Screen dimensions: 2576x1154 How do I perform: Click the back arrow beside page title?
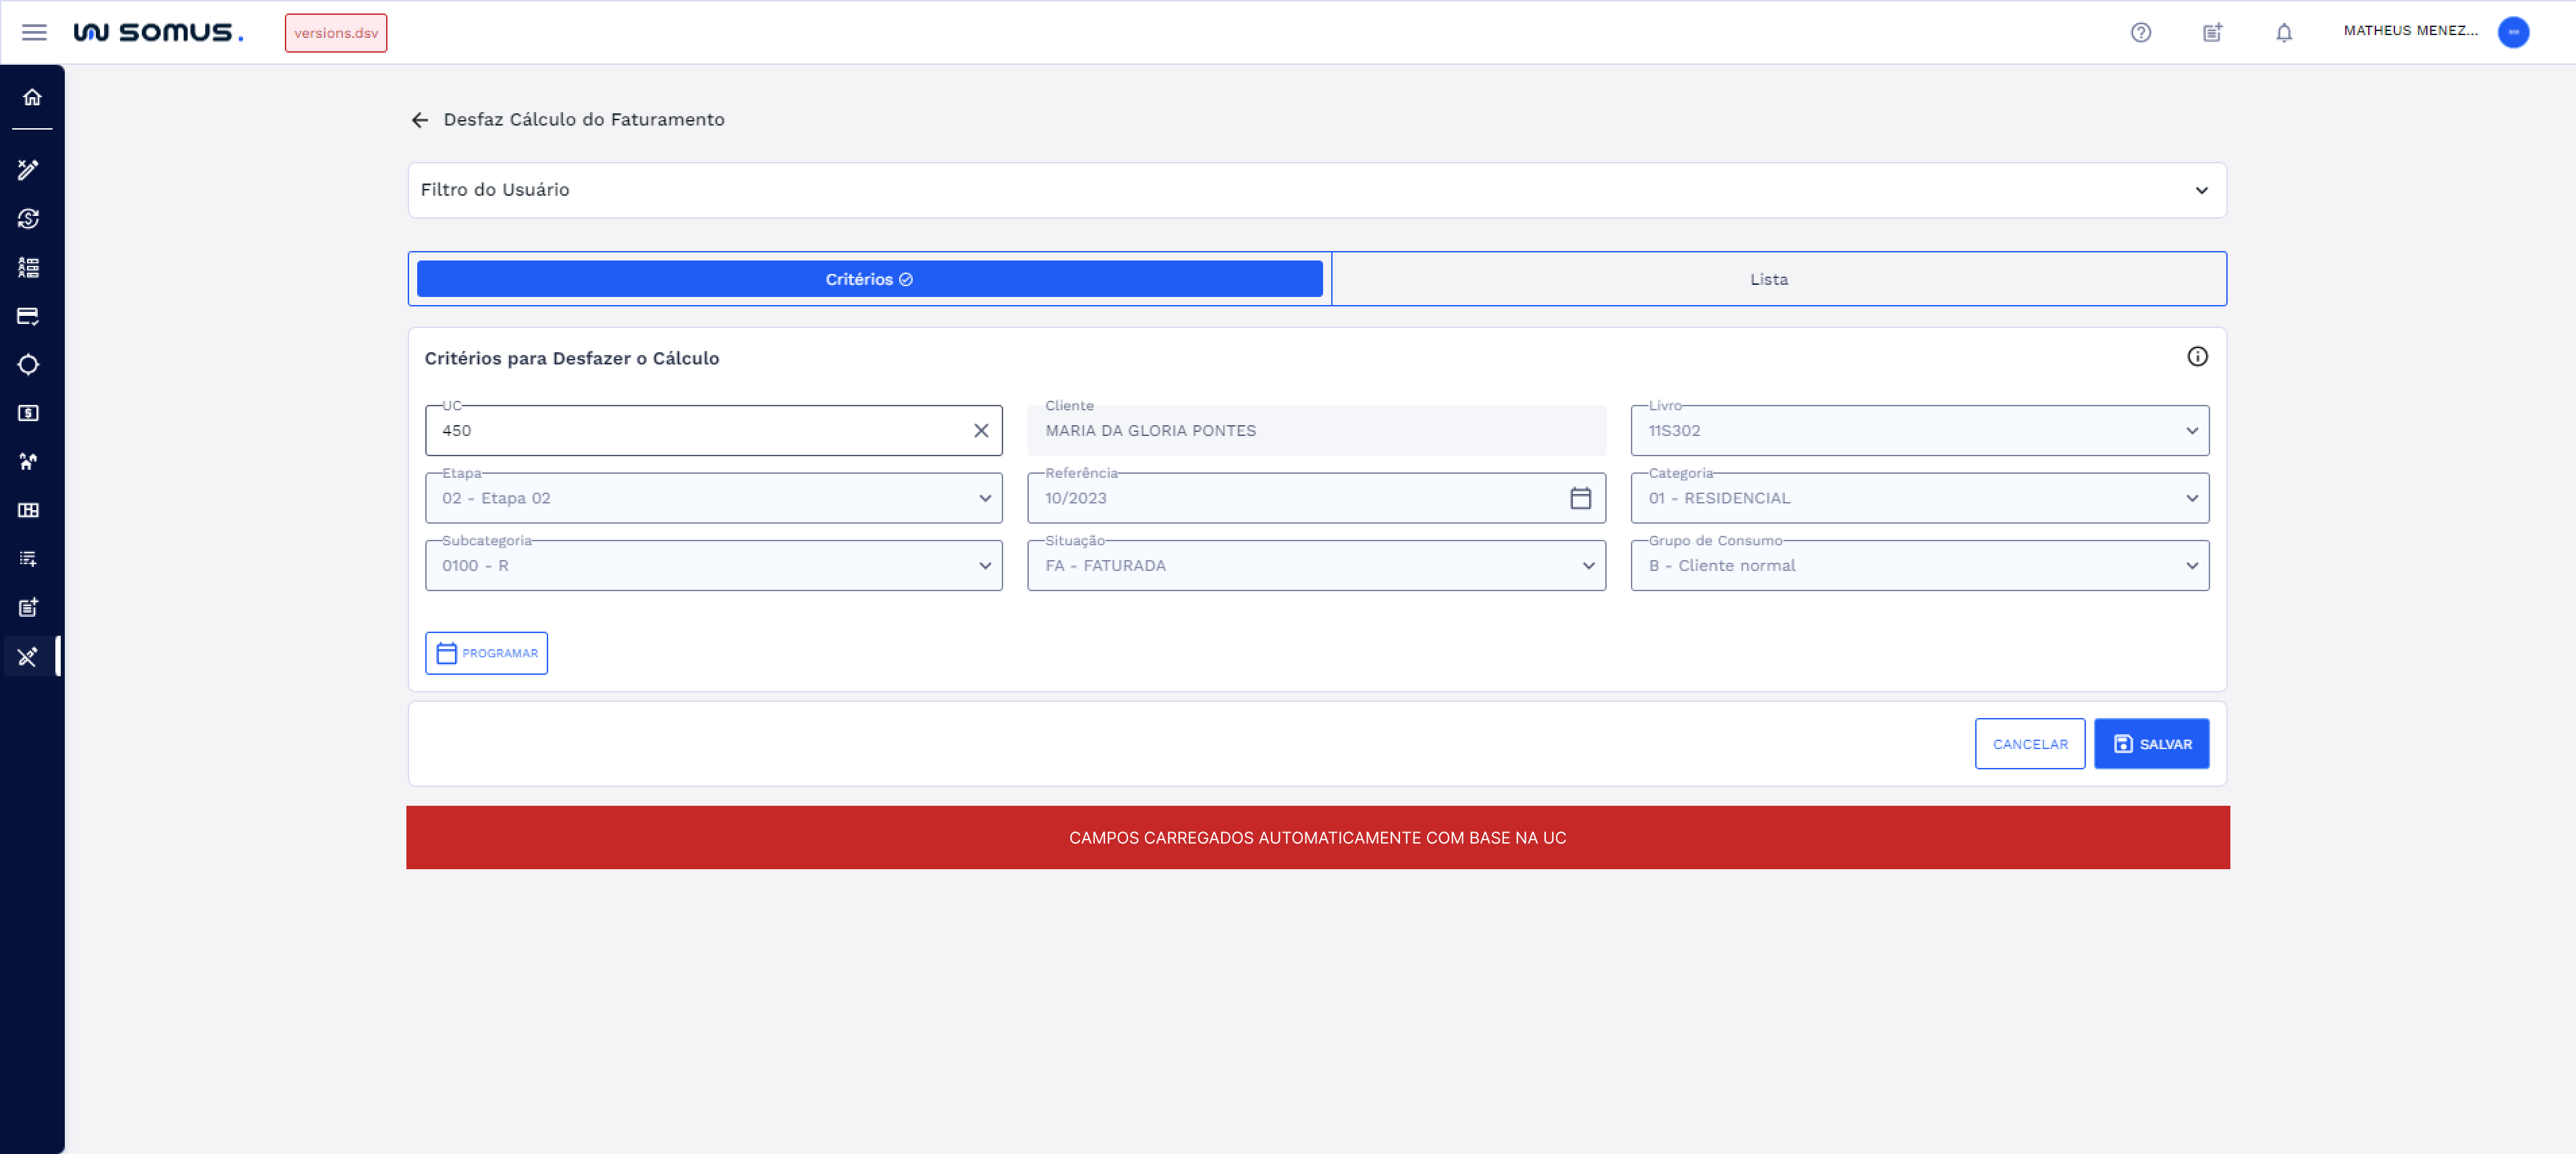[x=420, y=120]
